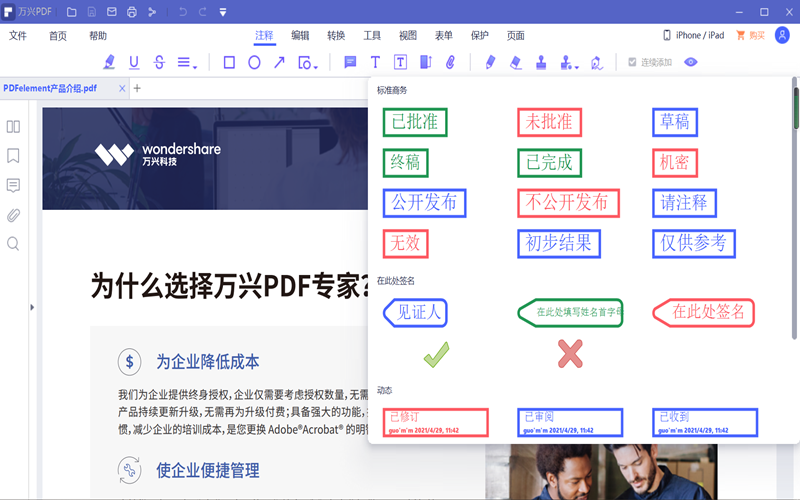Open the quick access toolbar dropdown
This screenshot has width=800, height=500.
click(x=222, y=12)
